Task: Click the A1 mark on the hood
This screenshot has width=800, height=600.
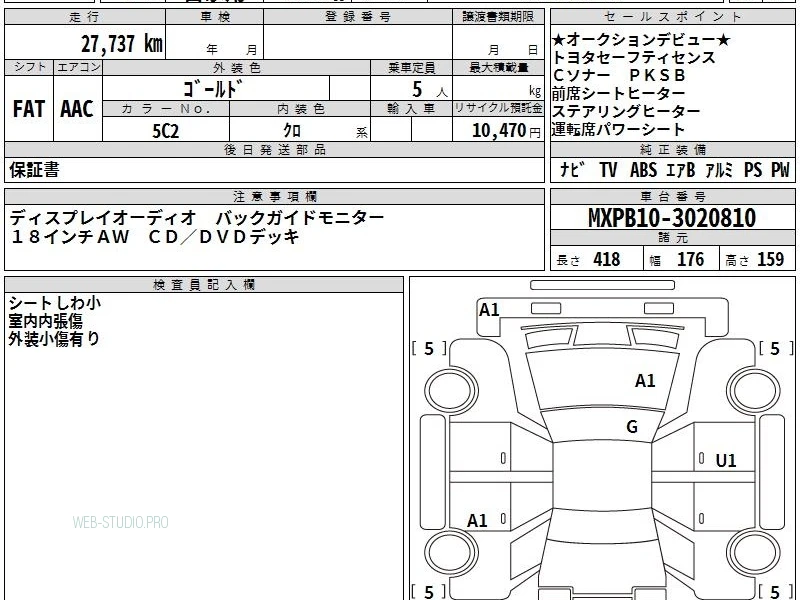Action: (x=645, y=381)
